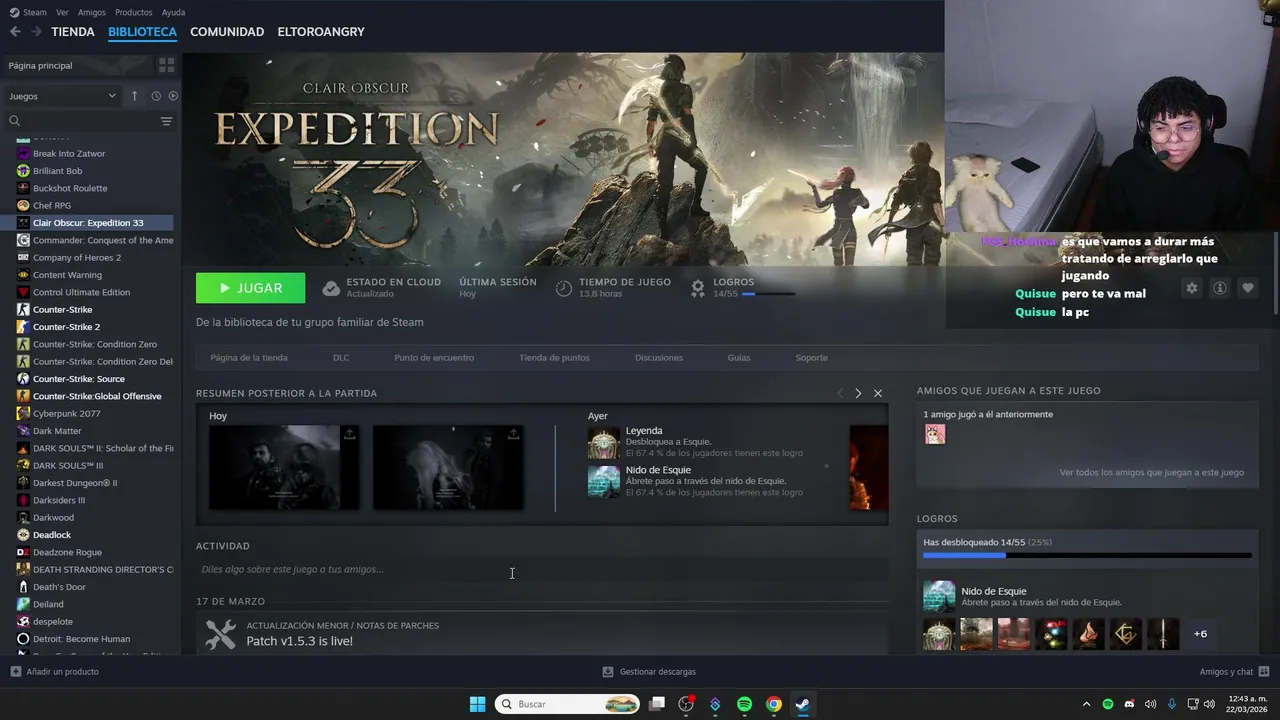Open Gestionar descargas
Screen dimensions: 1280x720
[x=649, y=672]
